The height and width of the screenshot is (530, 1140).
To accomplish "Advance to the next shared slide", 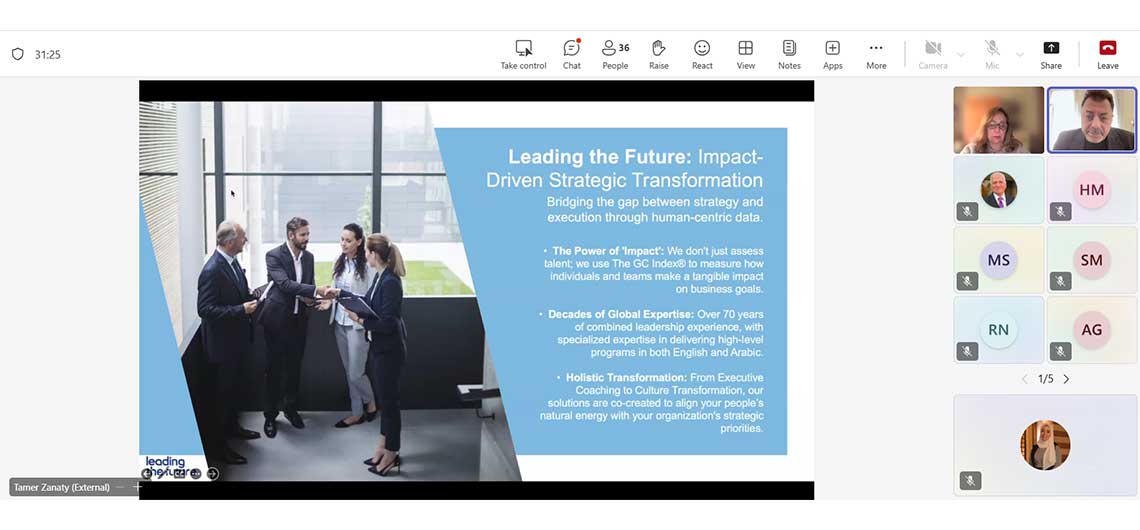I will (212, 474).
